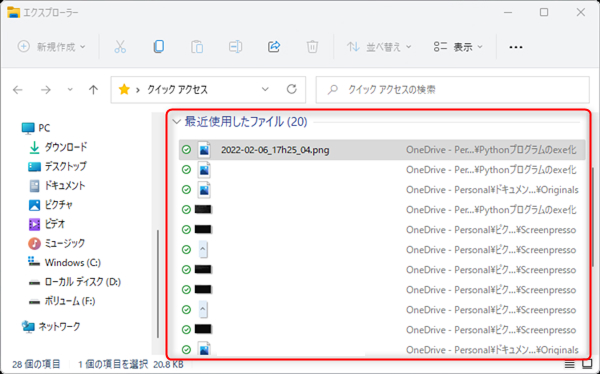Open ダウンロード in navigation pane
Image resolution: width=600 pixels, height=374 pixels.
[58, 147]
